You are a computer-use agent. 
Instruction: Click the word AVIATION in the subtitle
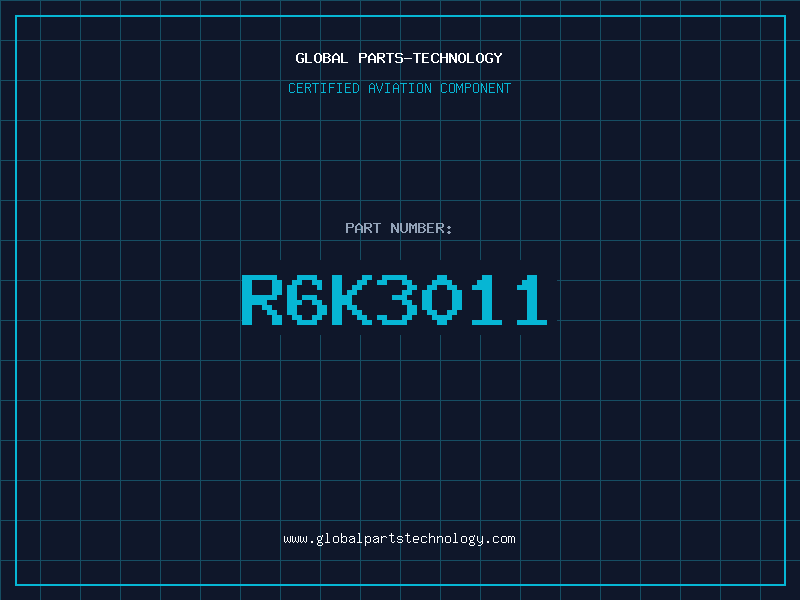click(x=400, y=88)
